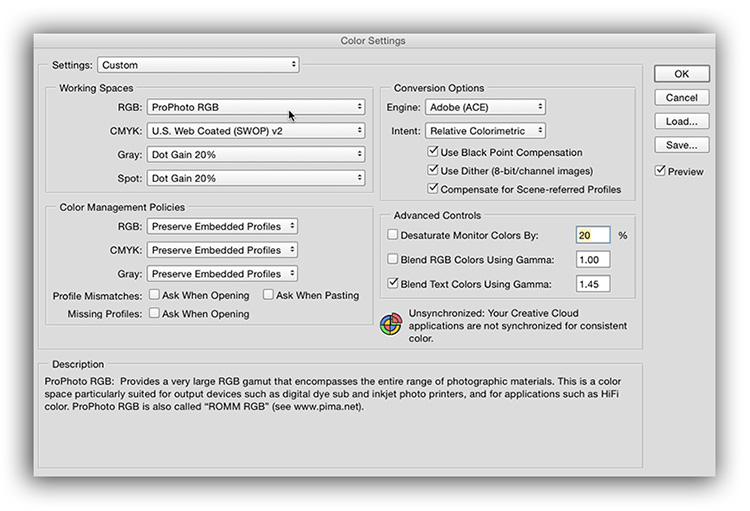The width and height of the screenshot is (750, 511).
Task: Open the Color Management Policies Gray dropdown
Action: (222, 274)
